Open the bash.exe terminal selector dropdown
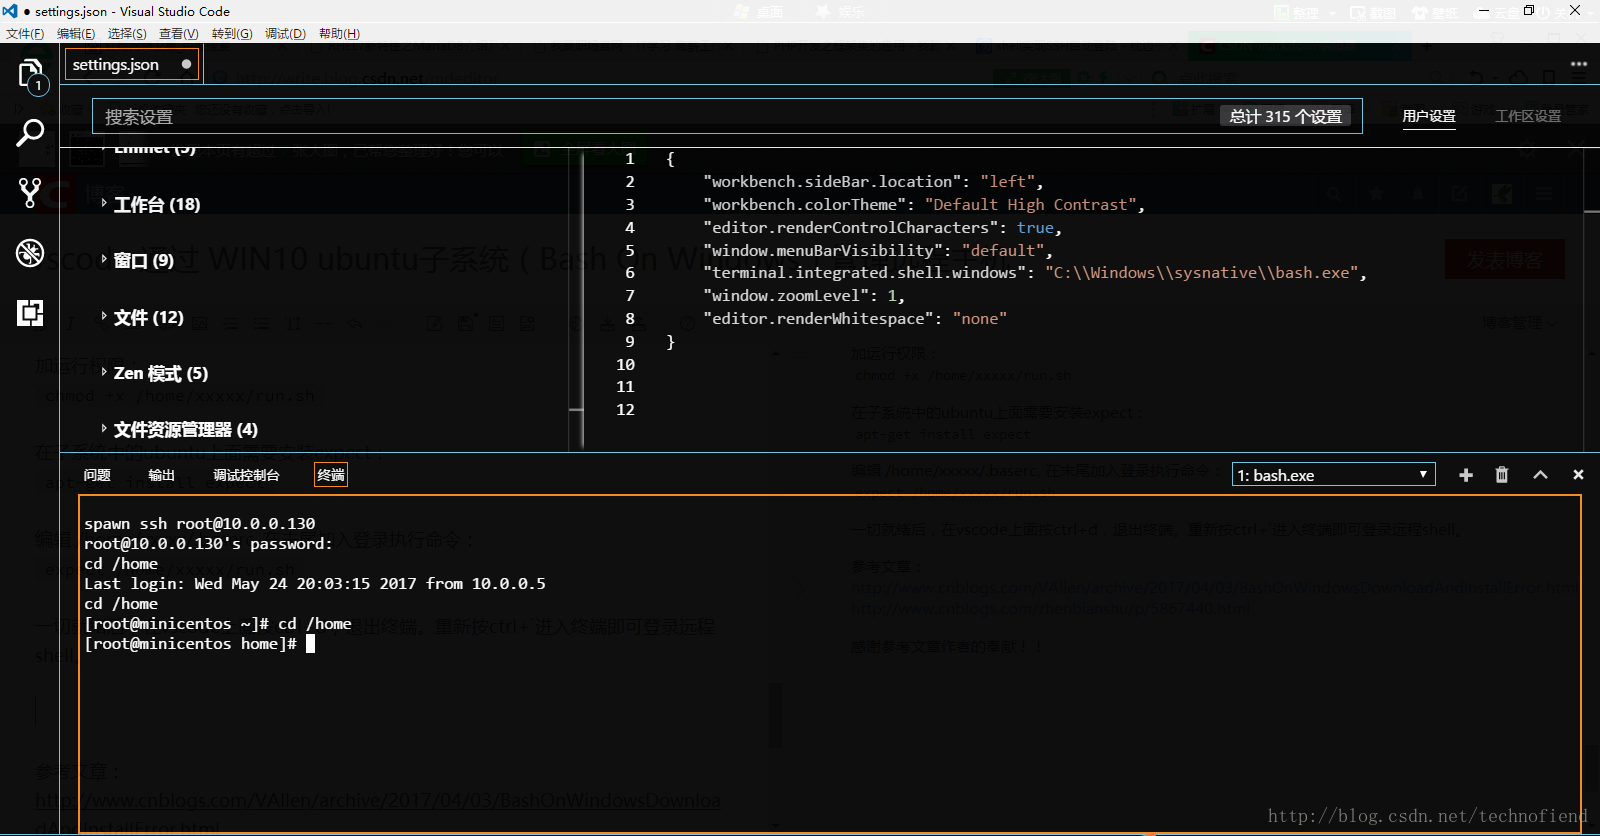1600x836 pixels. 1333,475
